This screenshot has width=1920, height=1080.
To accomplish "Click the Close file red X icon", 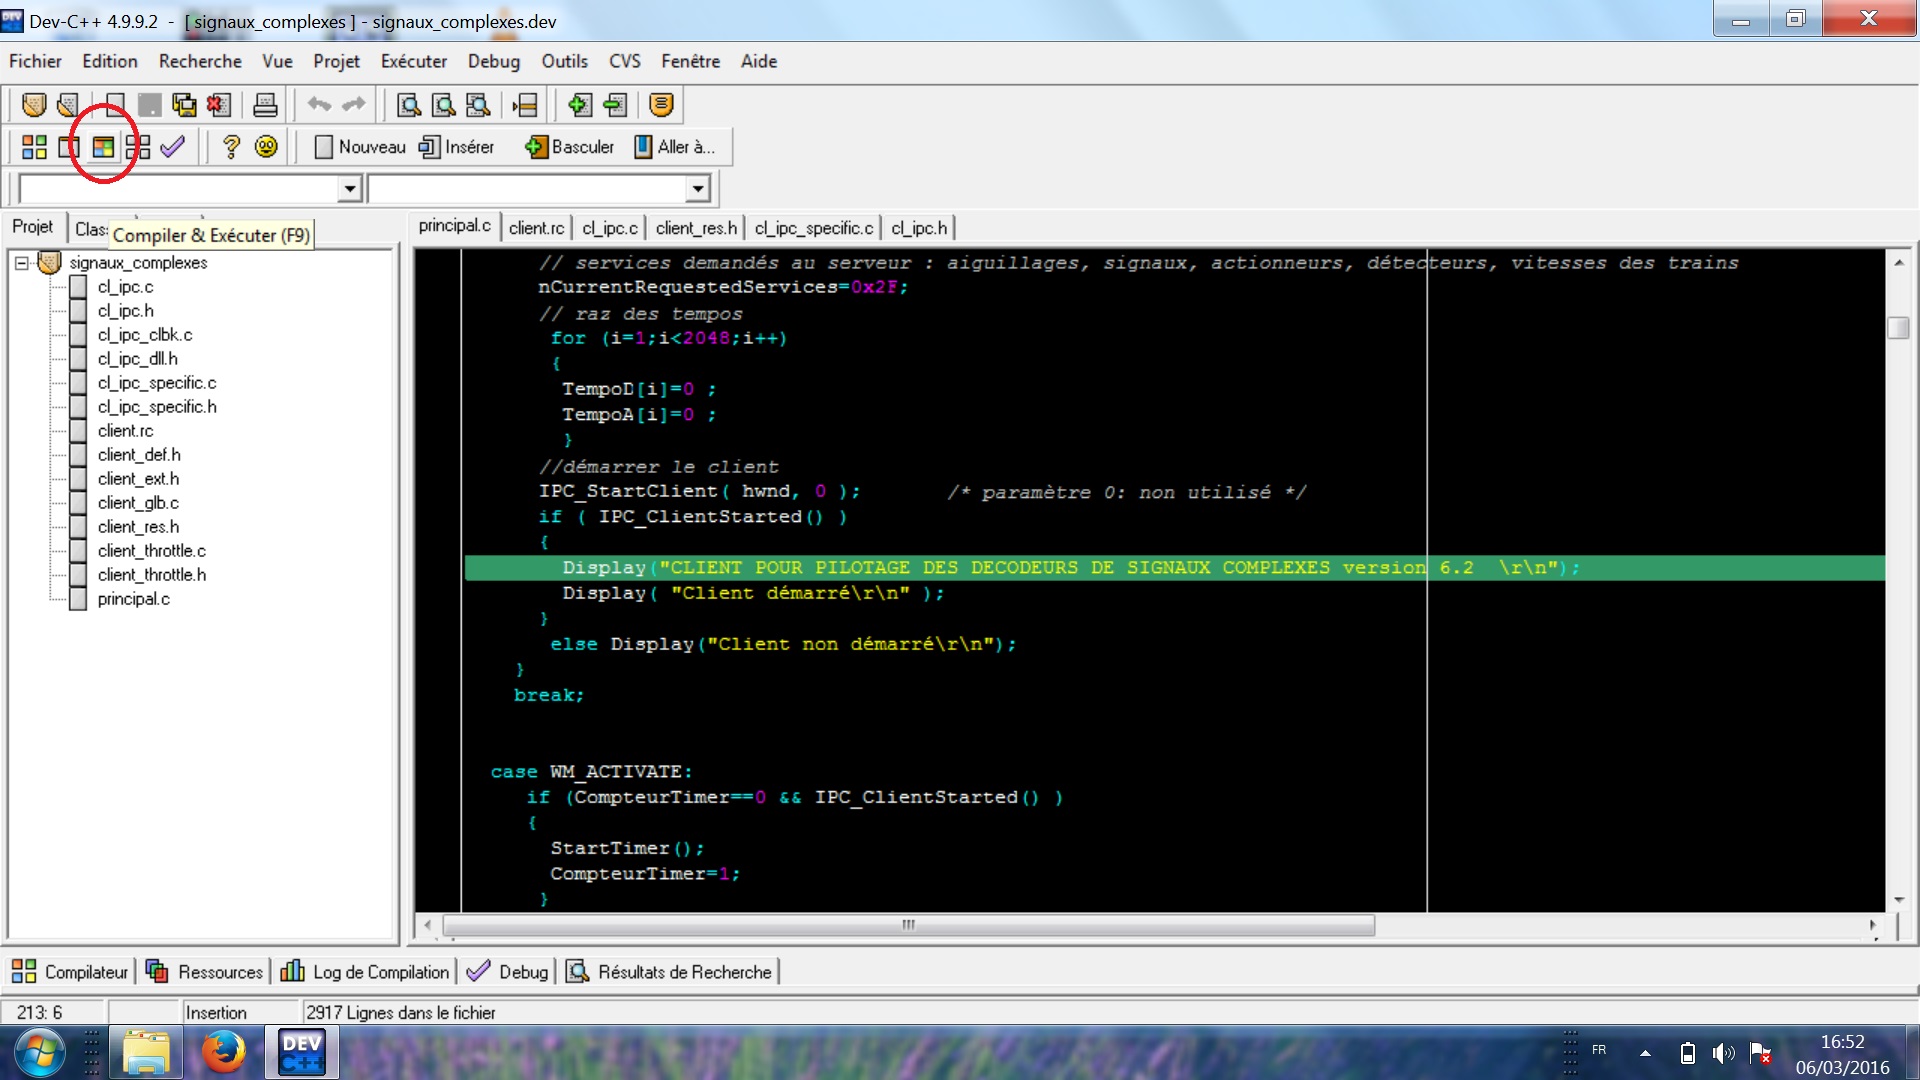I will (x=218, y=104).
